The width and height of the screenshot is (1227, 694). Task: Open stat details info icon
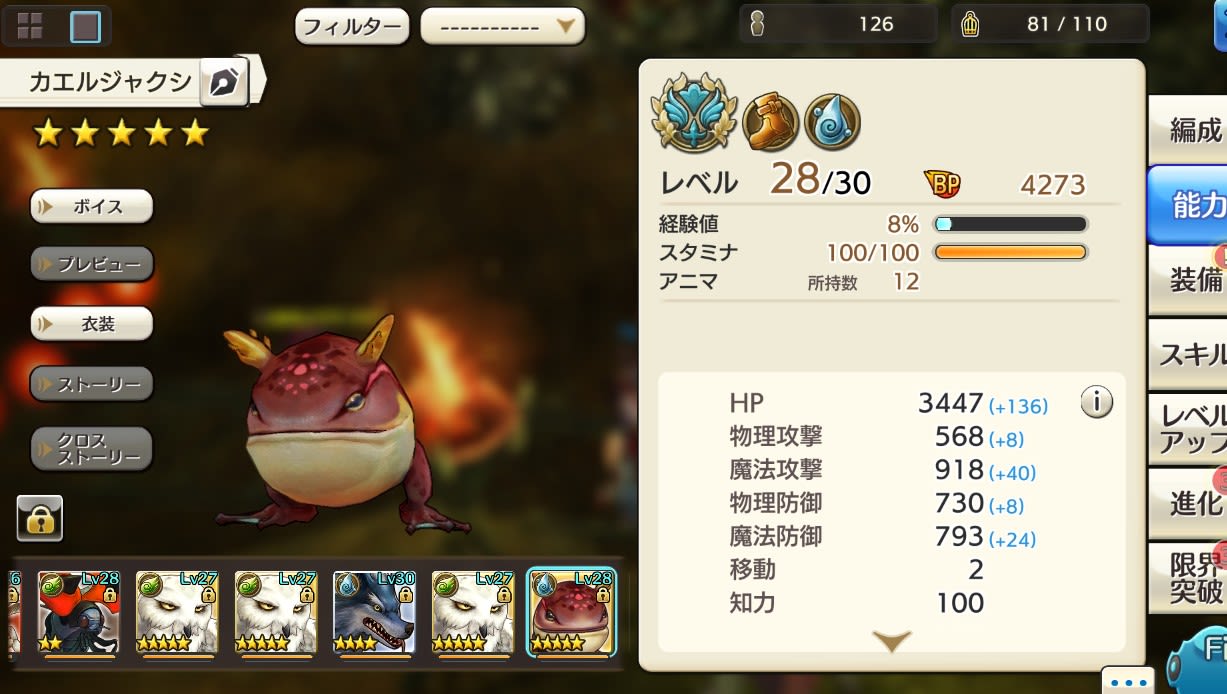coord(1097,403)
